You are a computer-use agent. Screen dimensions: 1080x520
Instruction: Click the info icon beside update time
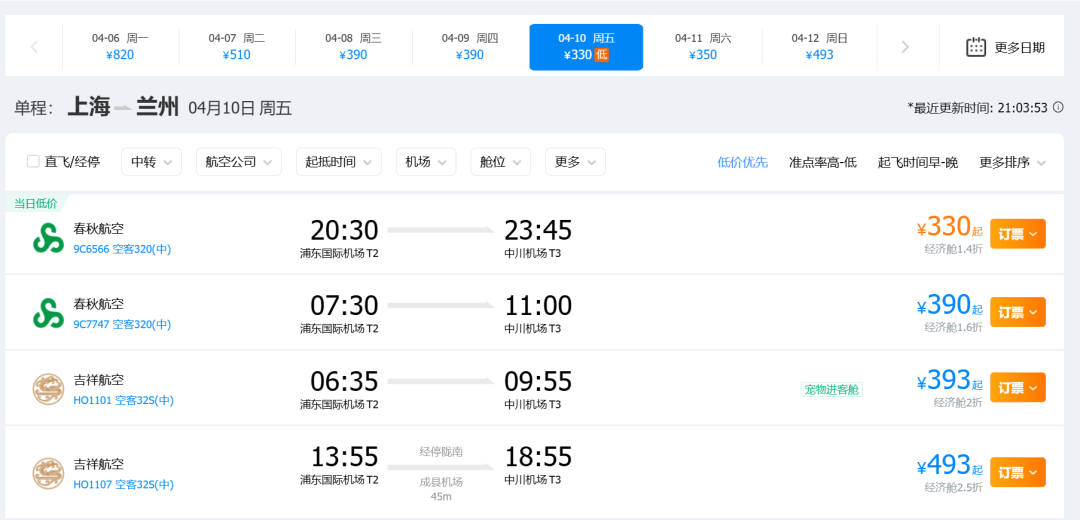[1057, 108]
